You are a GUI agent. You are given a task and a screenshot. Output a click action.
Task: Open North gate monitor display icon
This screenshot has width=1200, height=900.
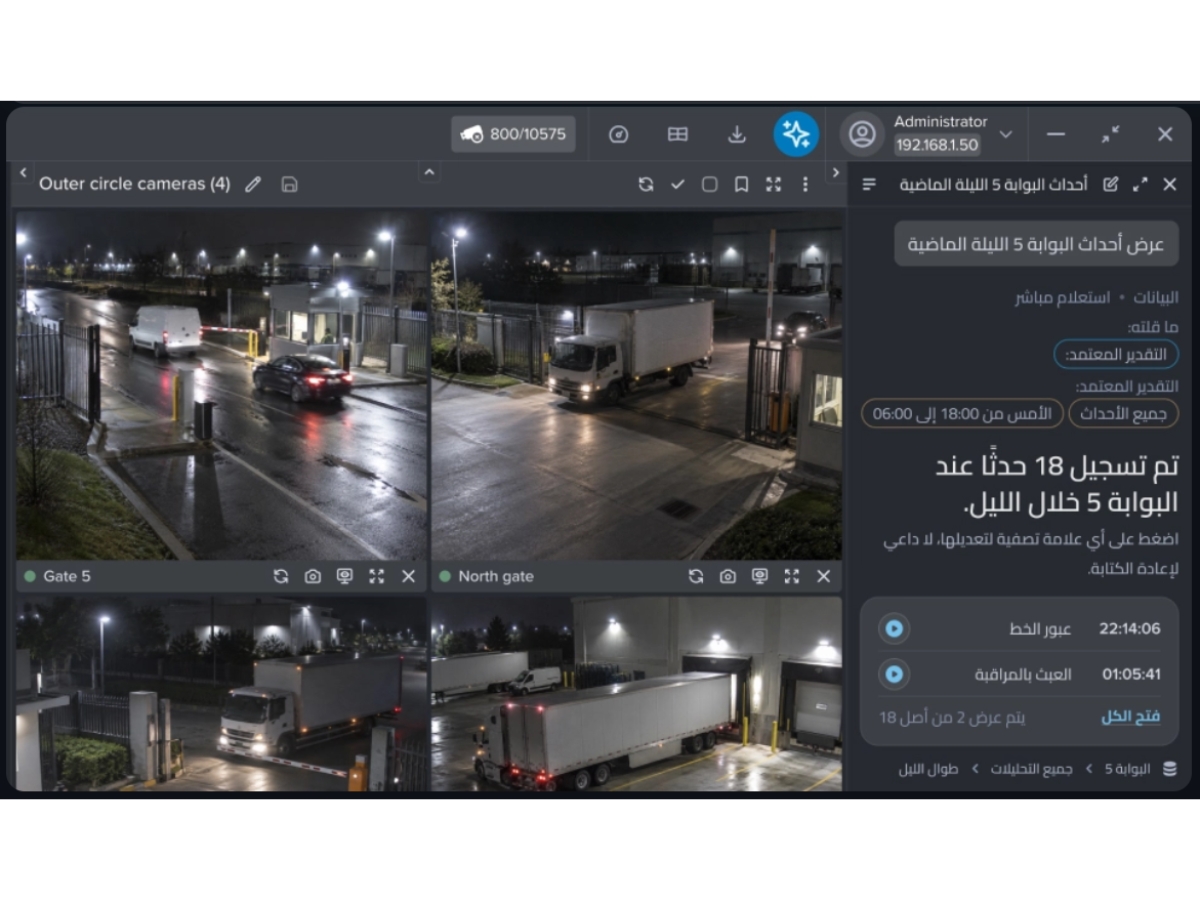pos(760,576)
